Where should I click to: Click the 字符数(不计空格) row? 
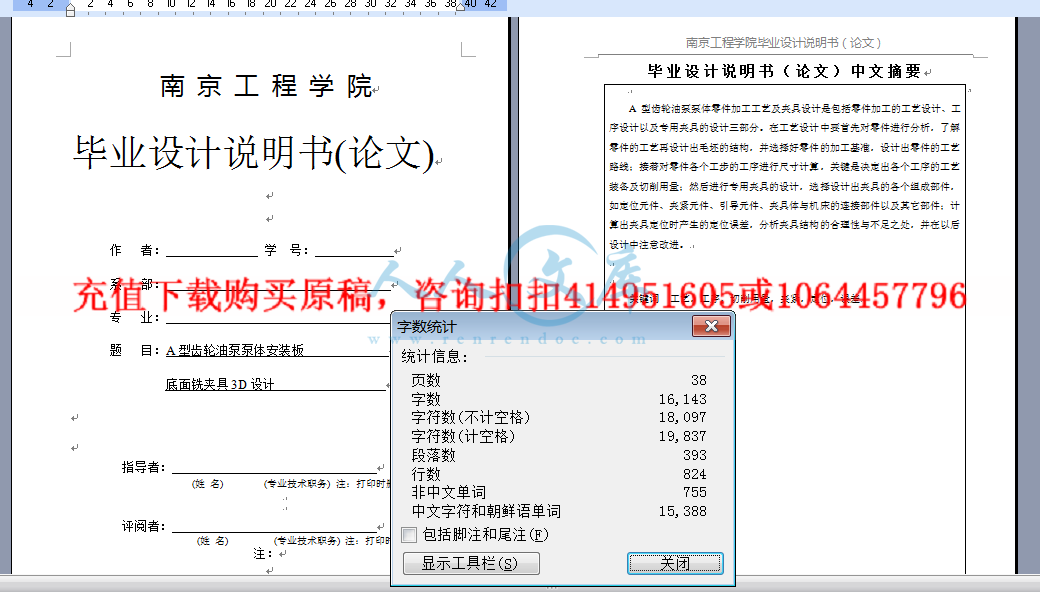pos(558,417)
